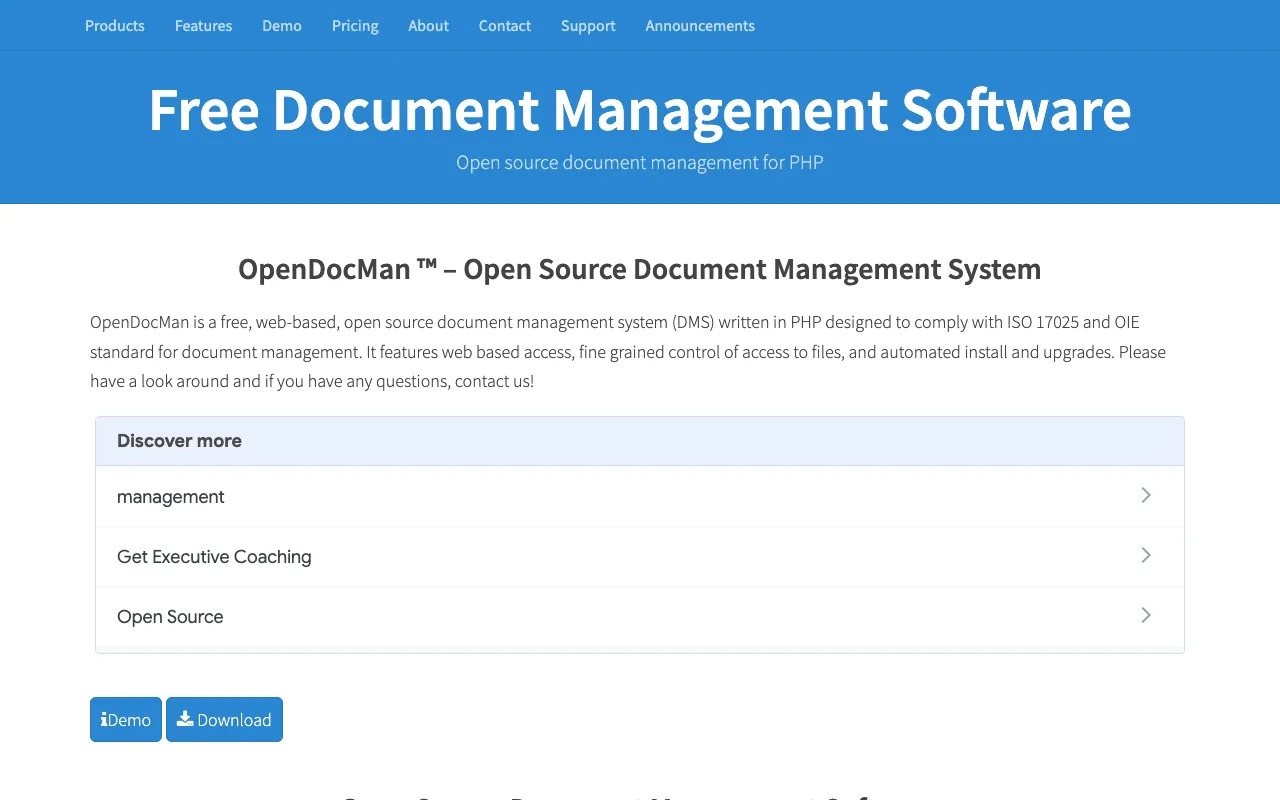View the Announcements menu item
Image resolution: width=1280 pixels, height=800 pixels.
pyautogui.click(x=700, y=26)
